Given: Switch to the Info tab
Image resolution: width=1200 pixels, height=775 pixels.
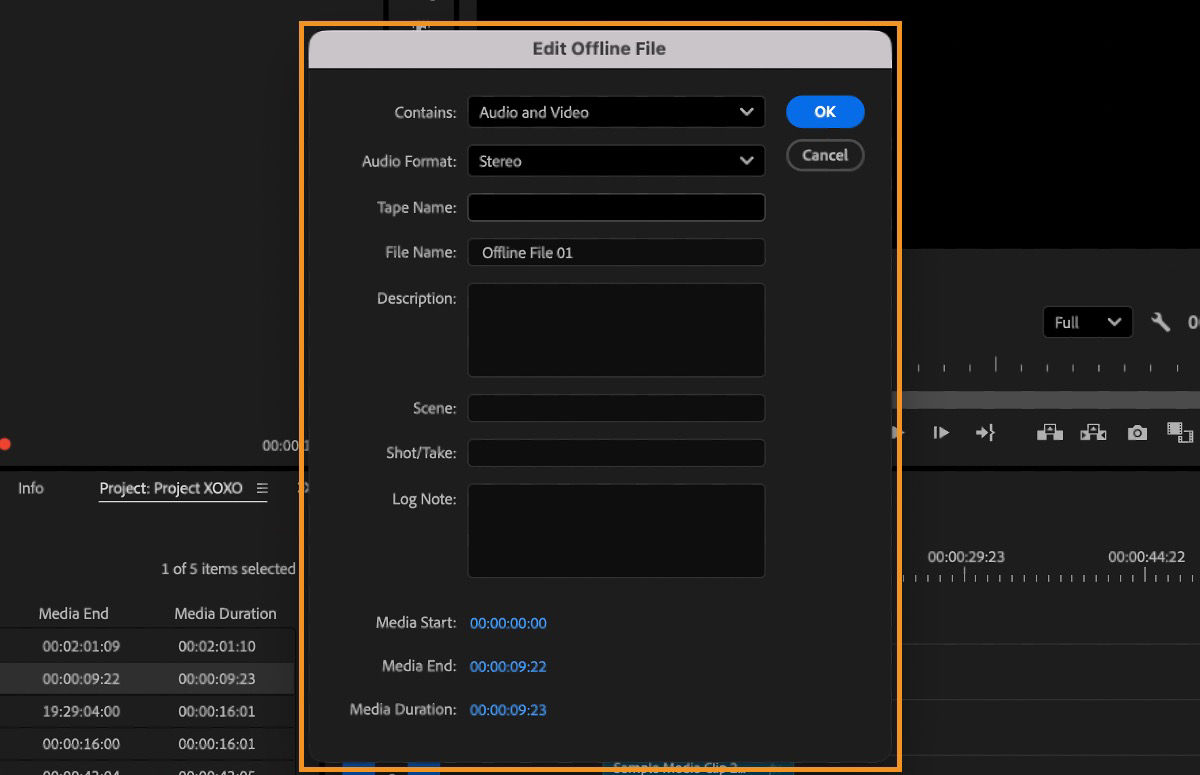Looking at the screenshot, I should click(x=30, y=488).
